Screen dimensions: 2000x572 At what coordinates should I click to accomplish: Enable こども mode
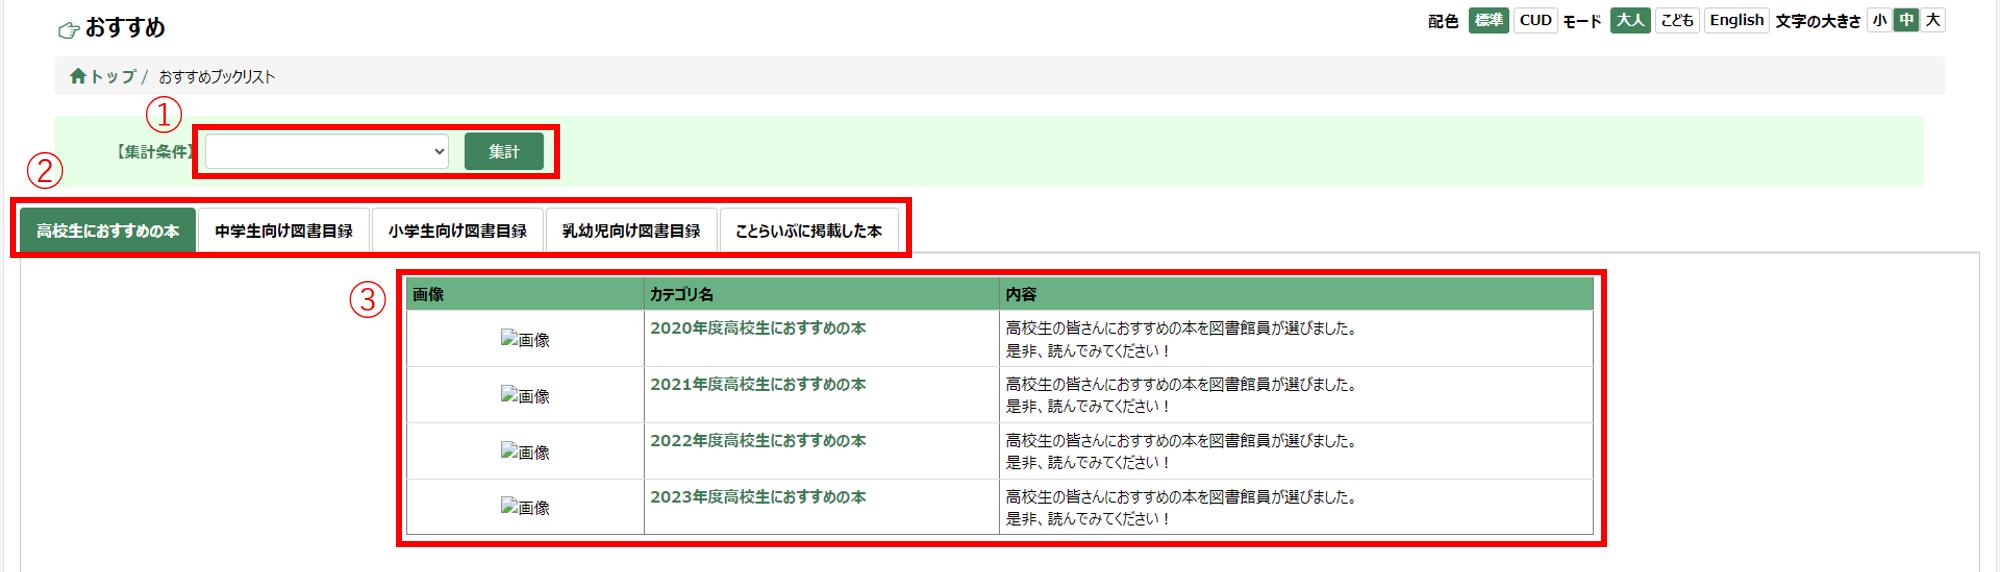[x=1677, y=20]
